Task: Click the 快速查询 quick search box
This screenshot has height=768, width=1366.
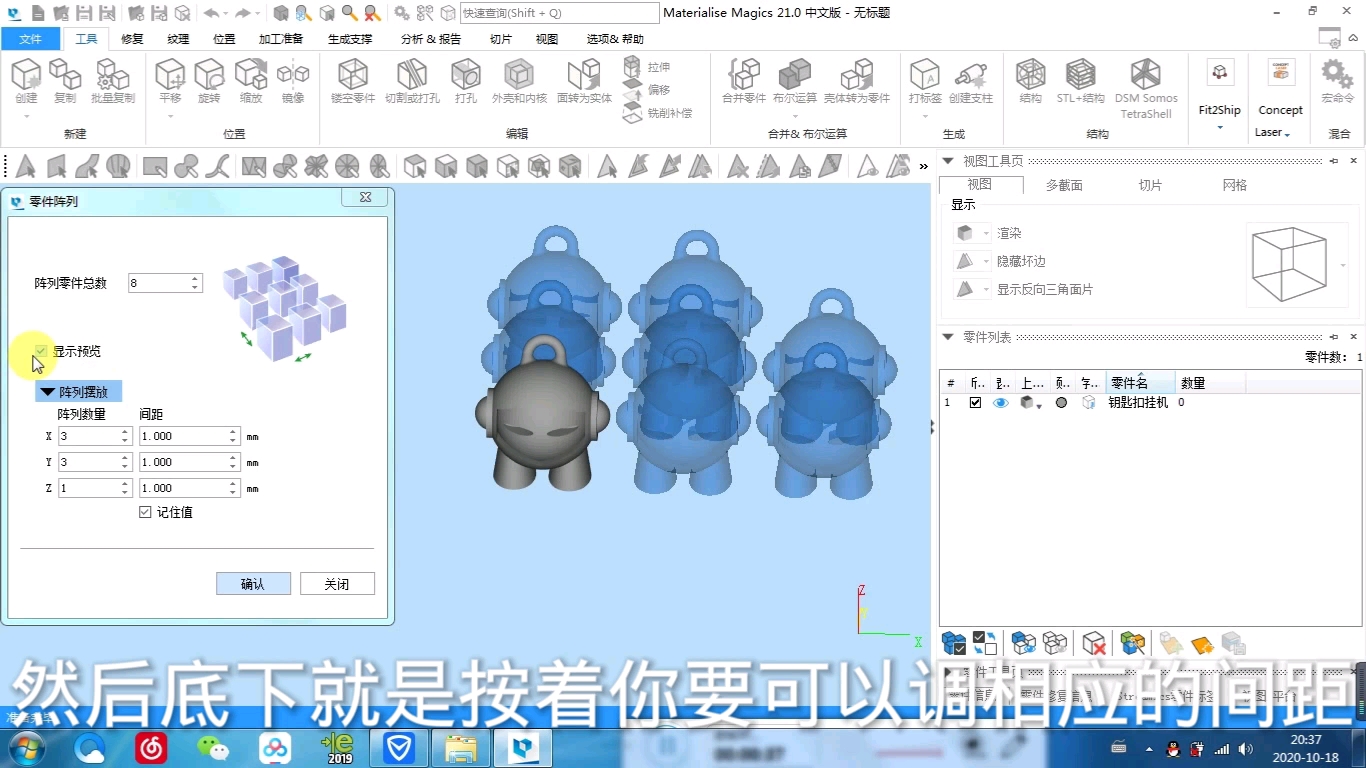Action: tap(559, 13)
